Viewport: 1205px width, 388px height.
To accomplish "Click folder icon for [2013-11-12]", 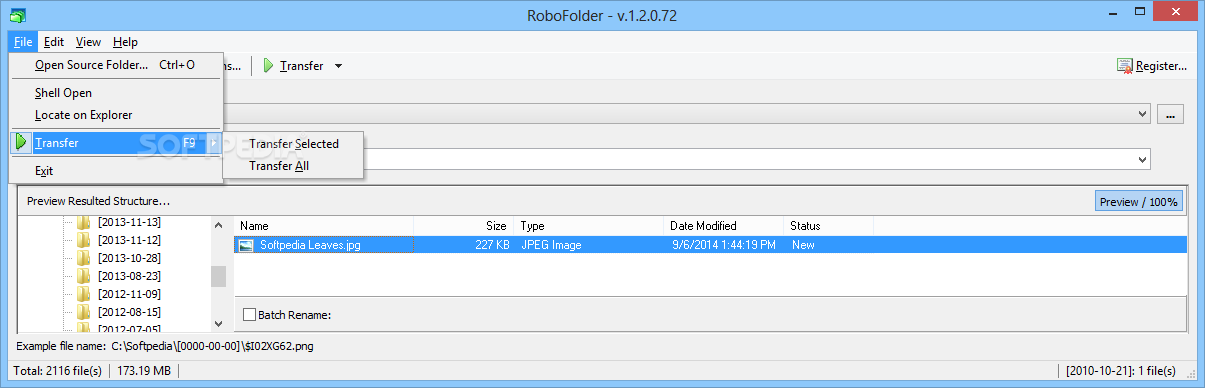I will 84,240.
